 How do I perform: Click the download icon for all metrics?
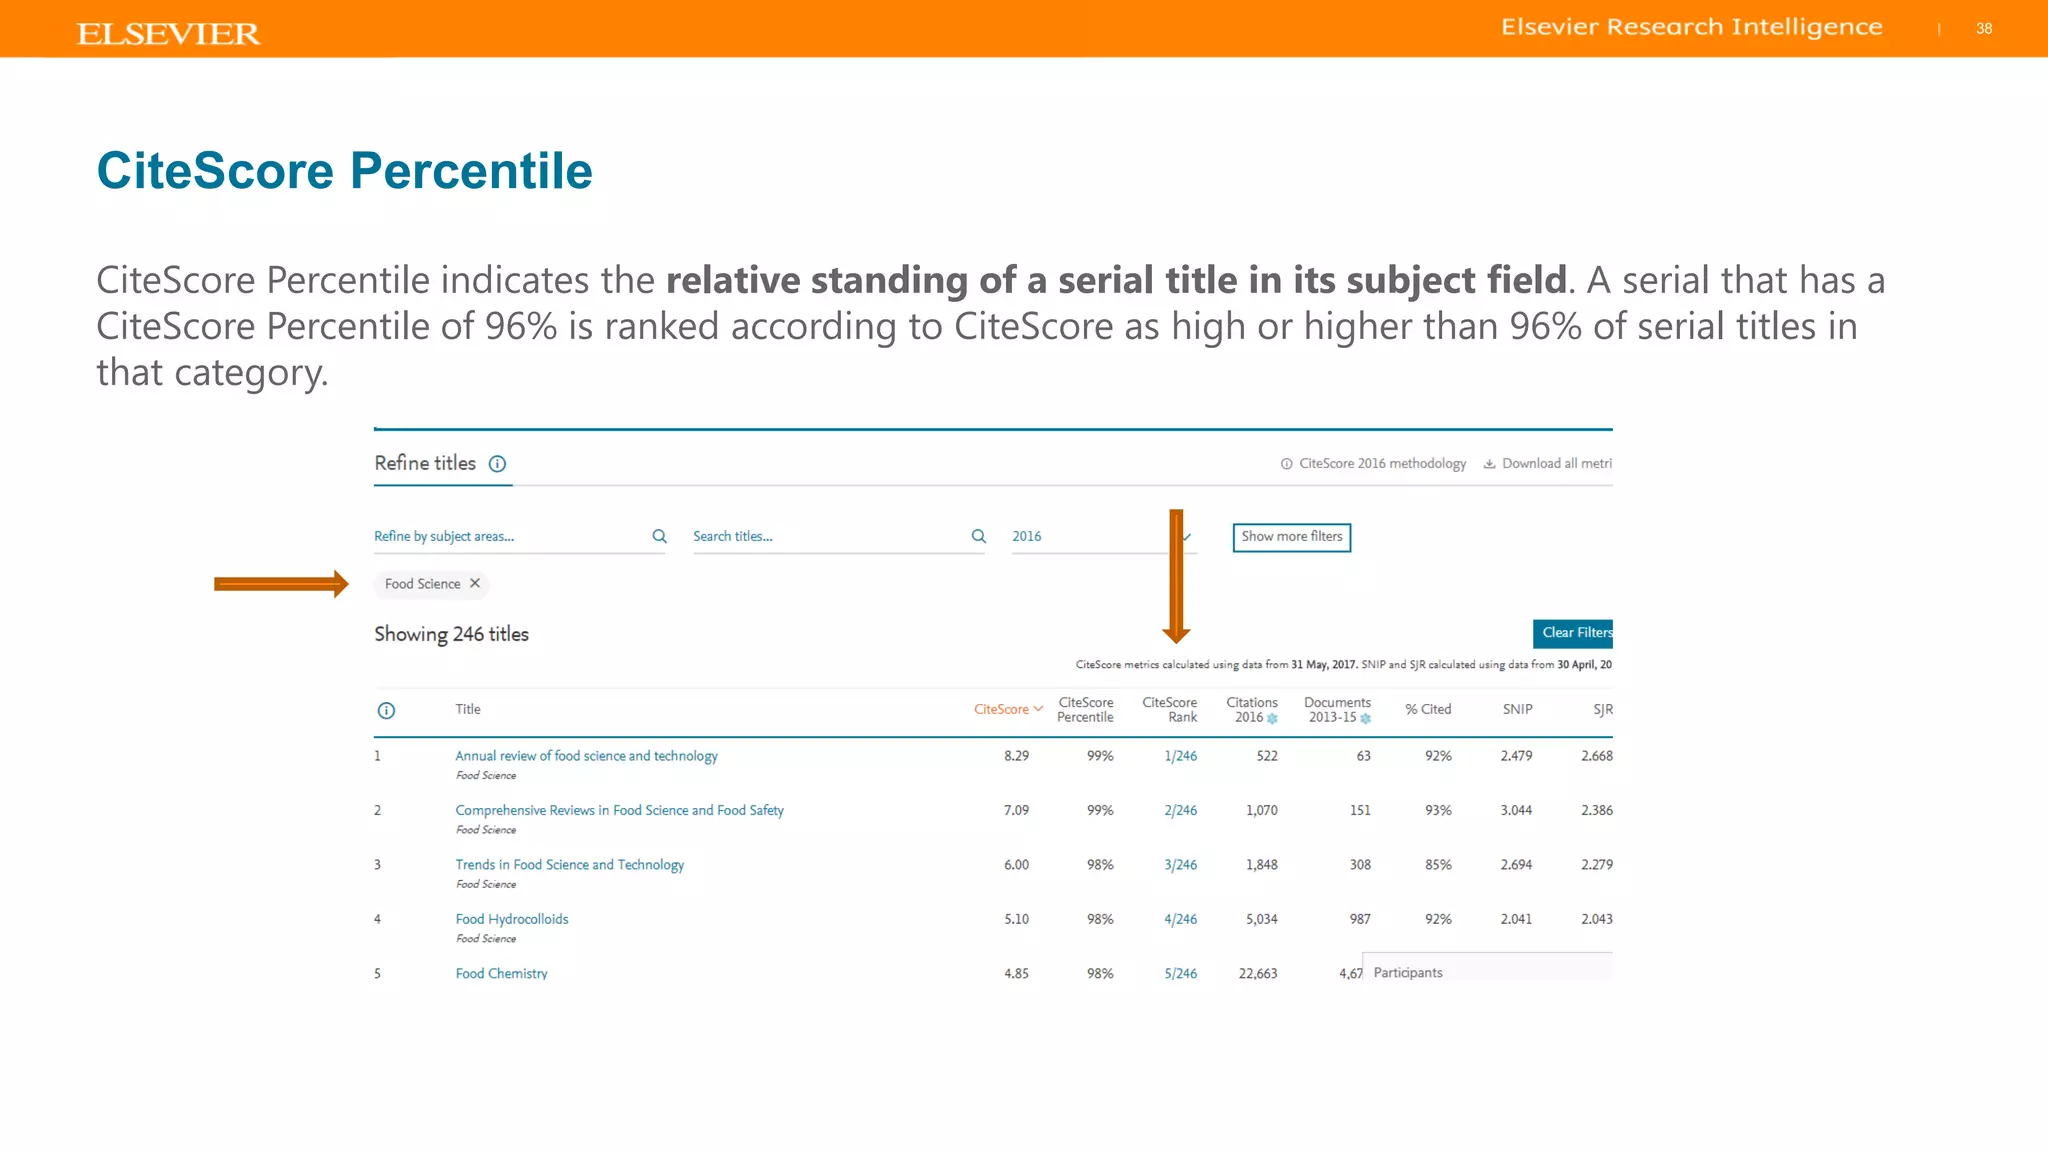click(1489, 464)
